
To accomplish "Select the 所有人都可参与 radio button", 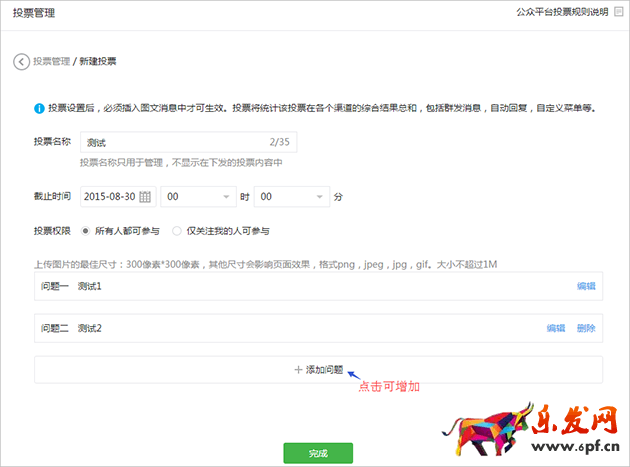I will (x=85, y=231).
